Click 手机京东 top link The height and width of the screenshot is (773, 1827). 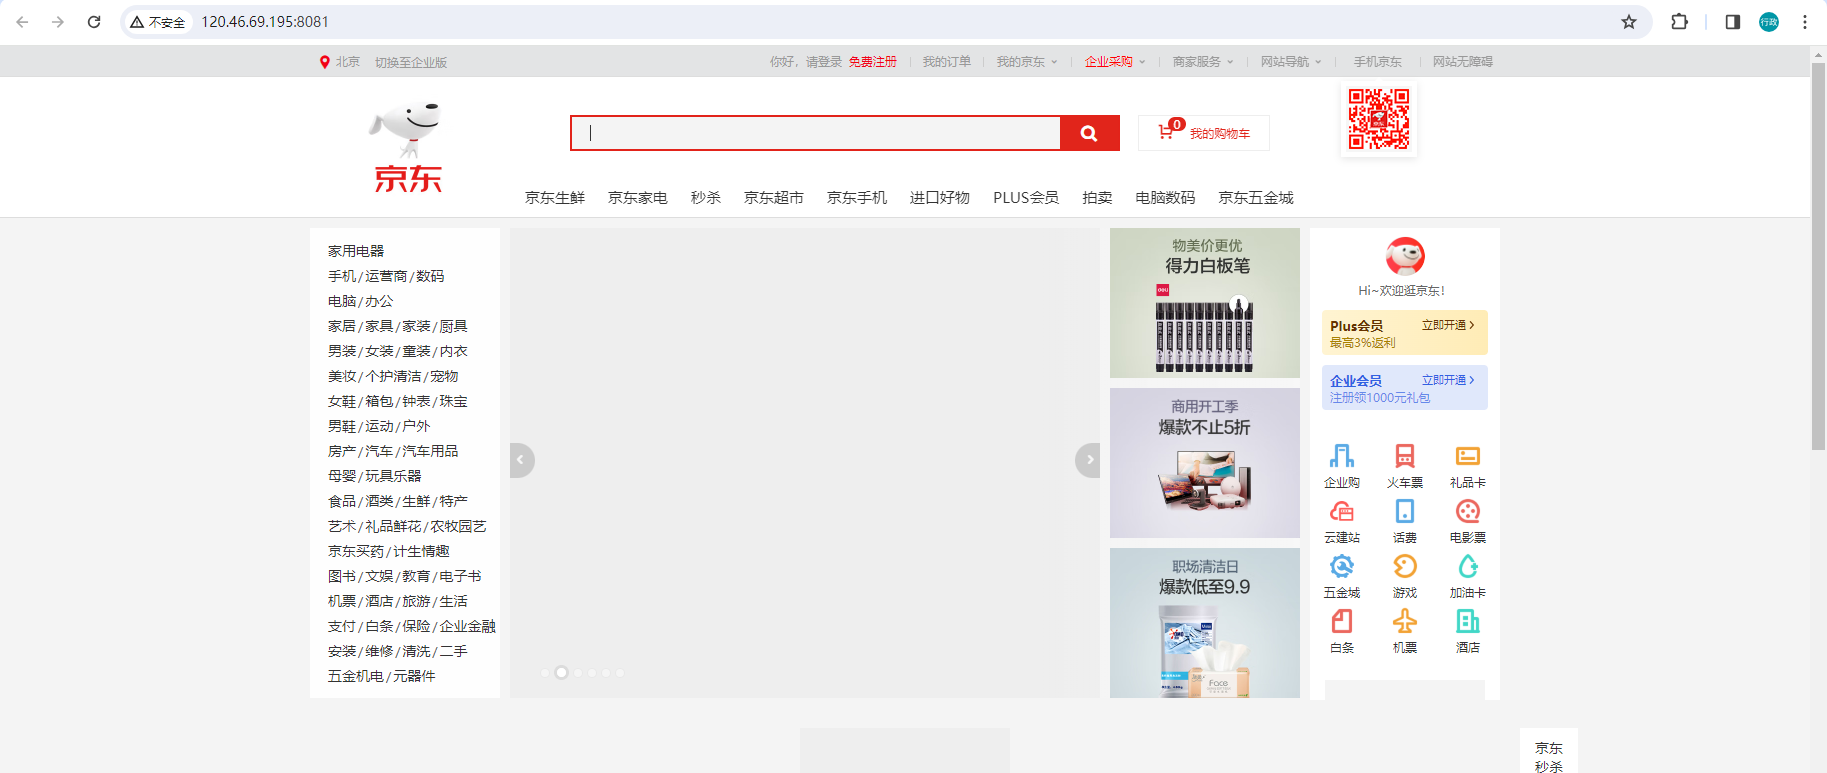pos(1378,62)
